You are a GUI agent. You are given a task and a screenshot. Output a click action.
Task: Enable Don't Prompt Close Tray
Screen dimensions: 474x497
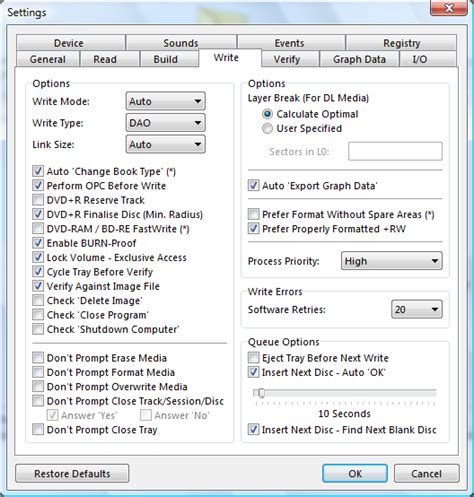click(38, 429)
